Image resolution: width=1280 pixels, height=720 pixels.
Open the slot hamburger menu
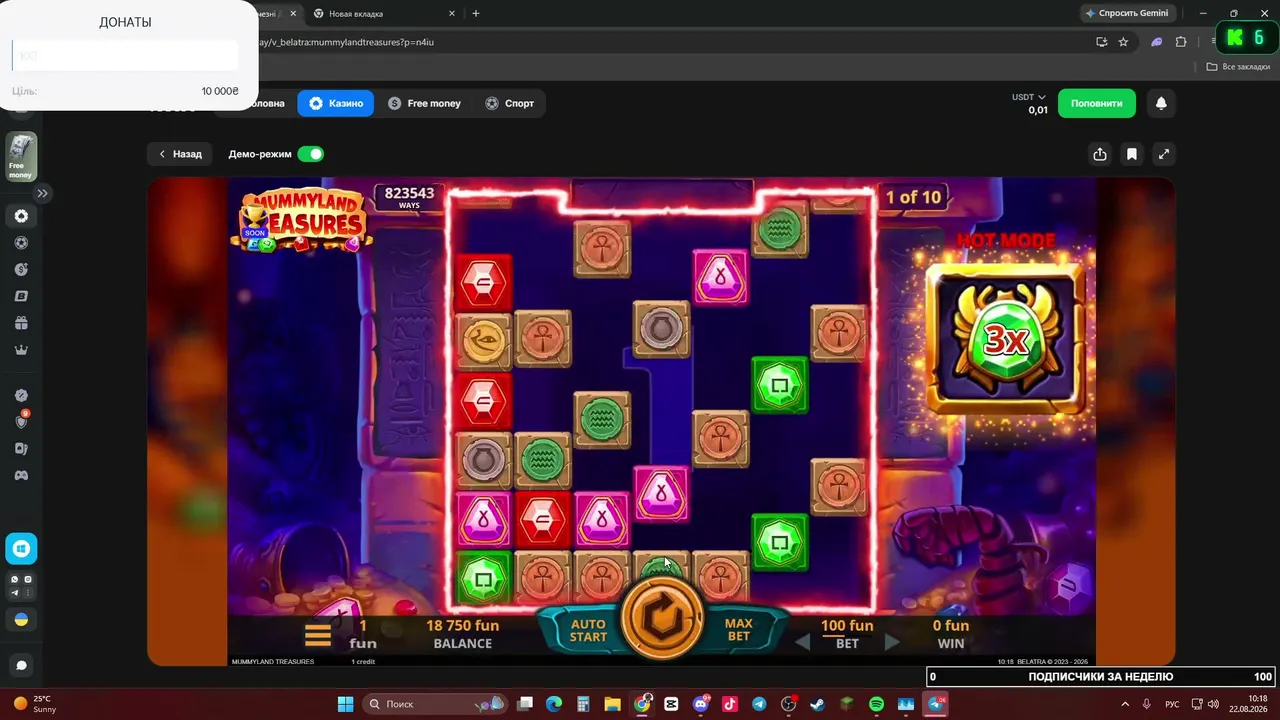click(318, 635)
